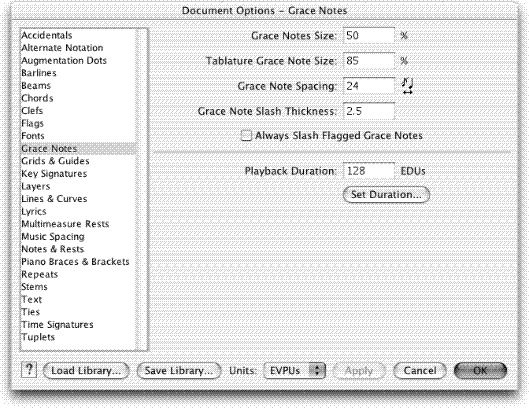Open the Units EVPUs dropdown
The height and width of the screenshot is (408, 529).
tap(294, 371)
